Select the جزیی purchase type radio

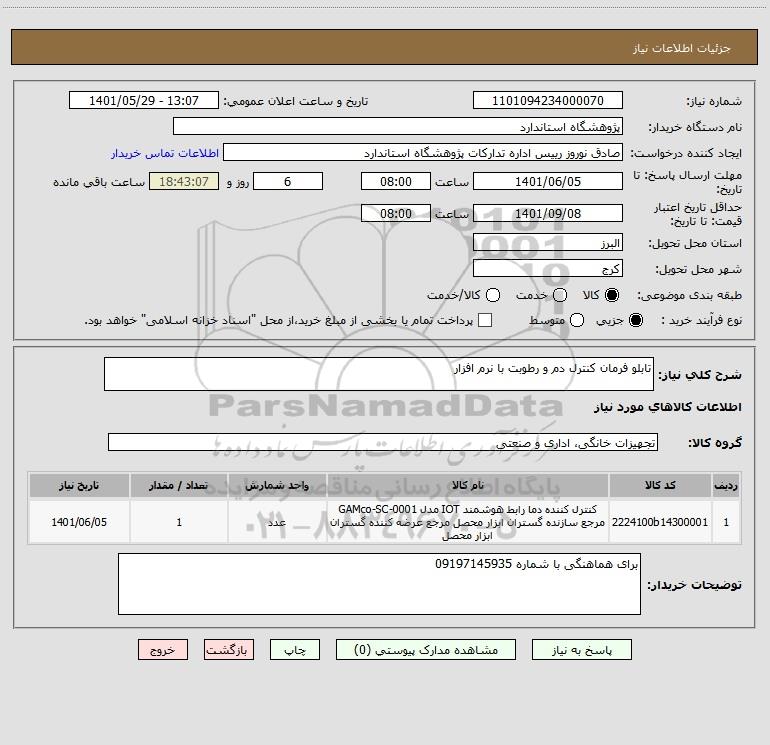click(636, 320)
